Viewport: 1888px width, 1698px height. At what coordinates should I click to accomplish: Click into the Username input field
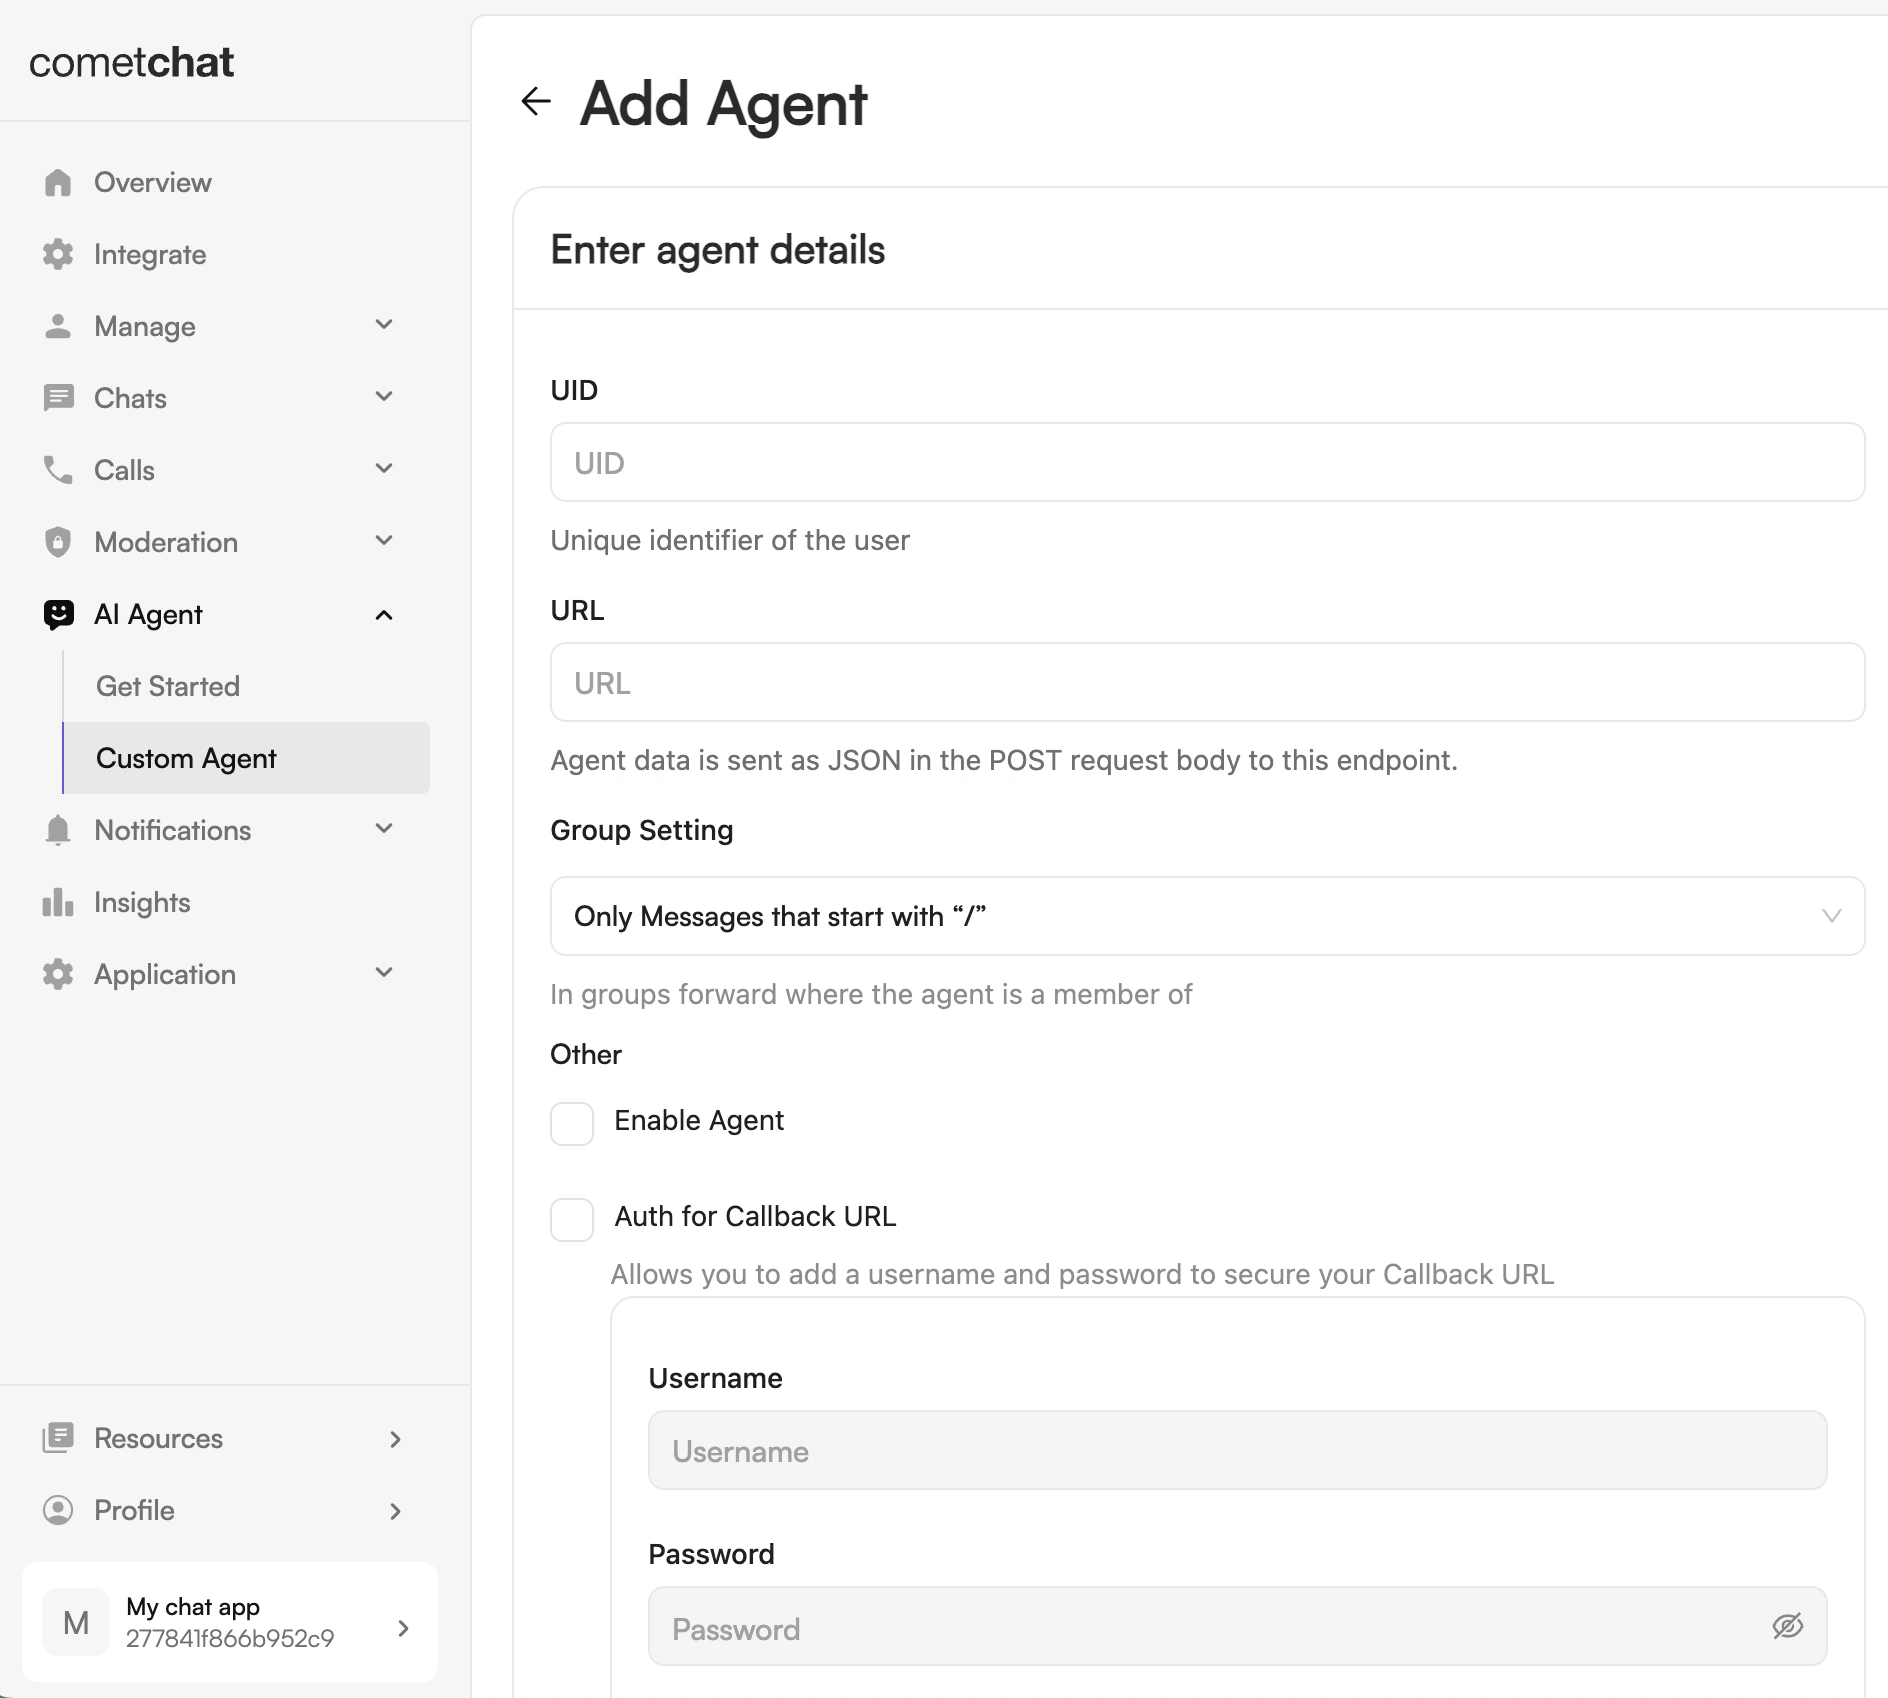pyautogui.click(x=1237, y=1450)
